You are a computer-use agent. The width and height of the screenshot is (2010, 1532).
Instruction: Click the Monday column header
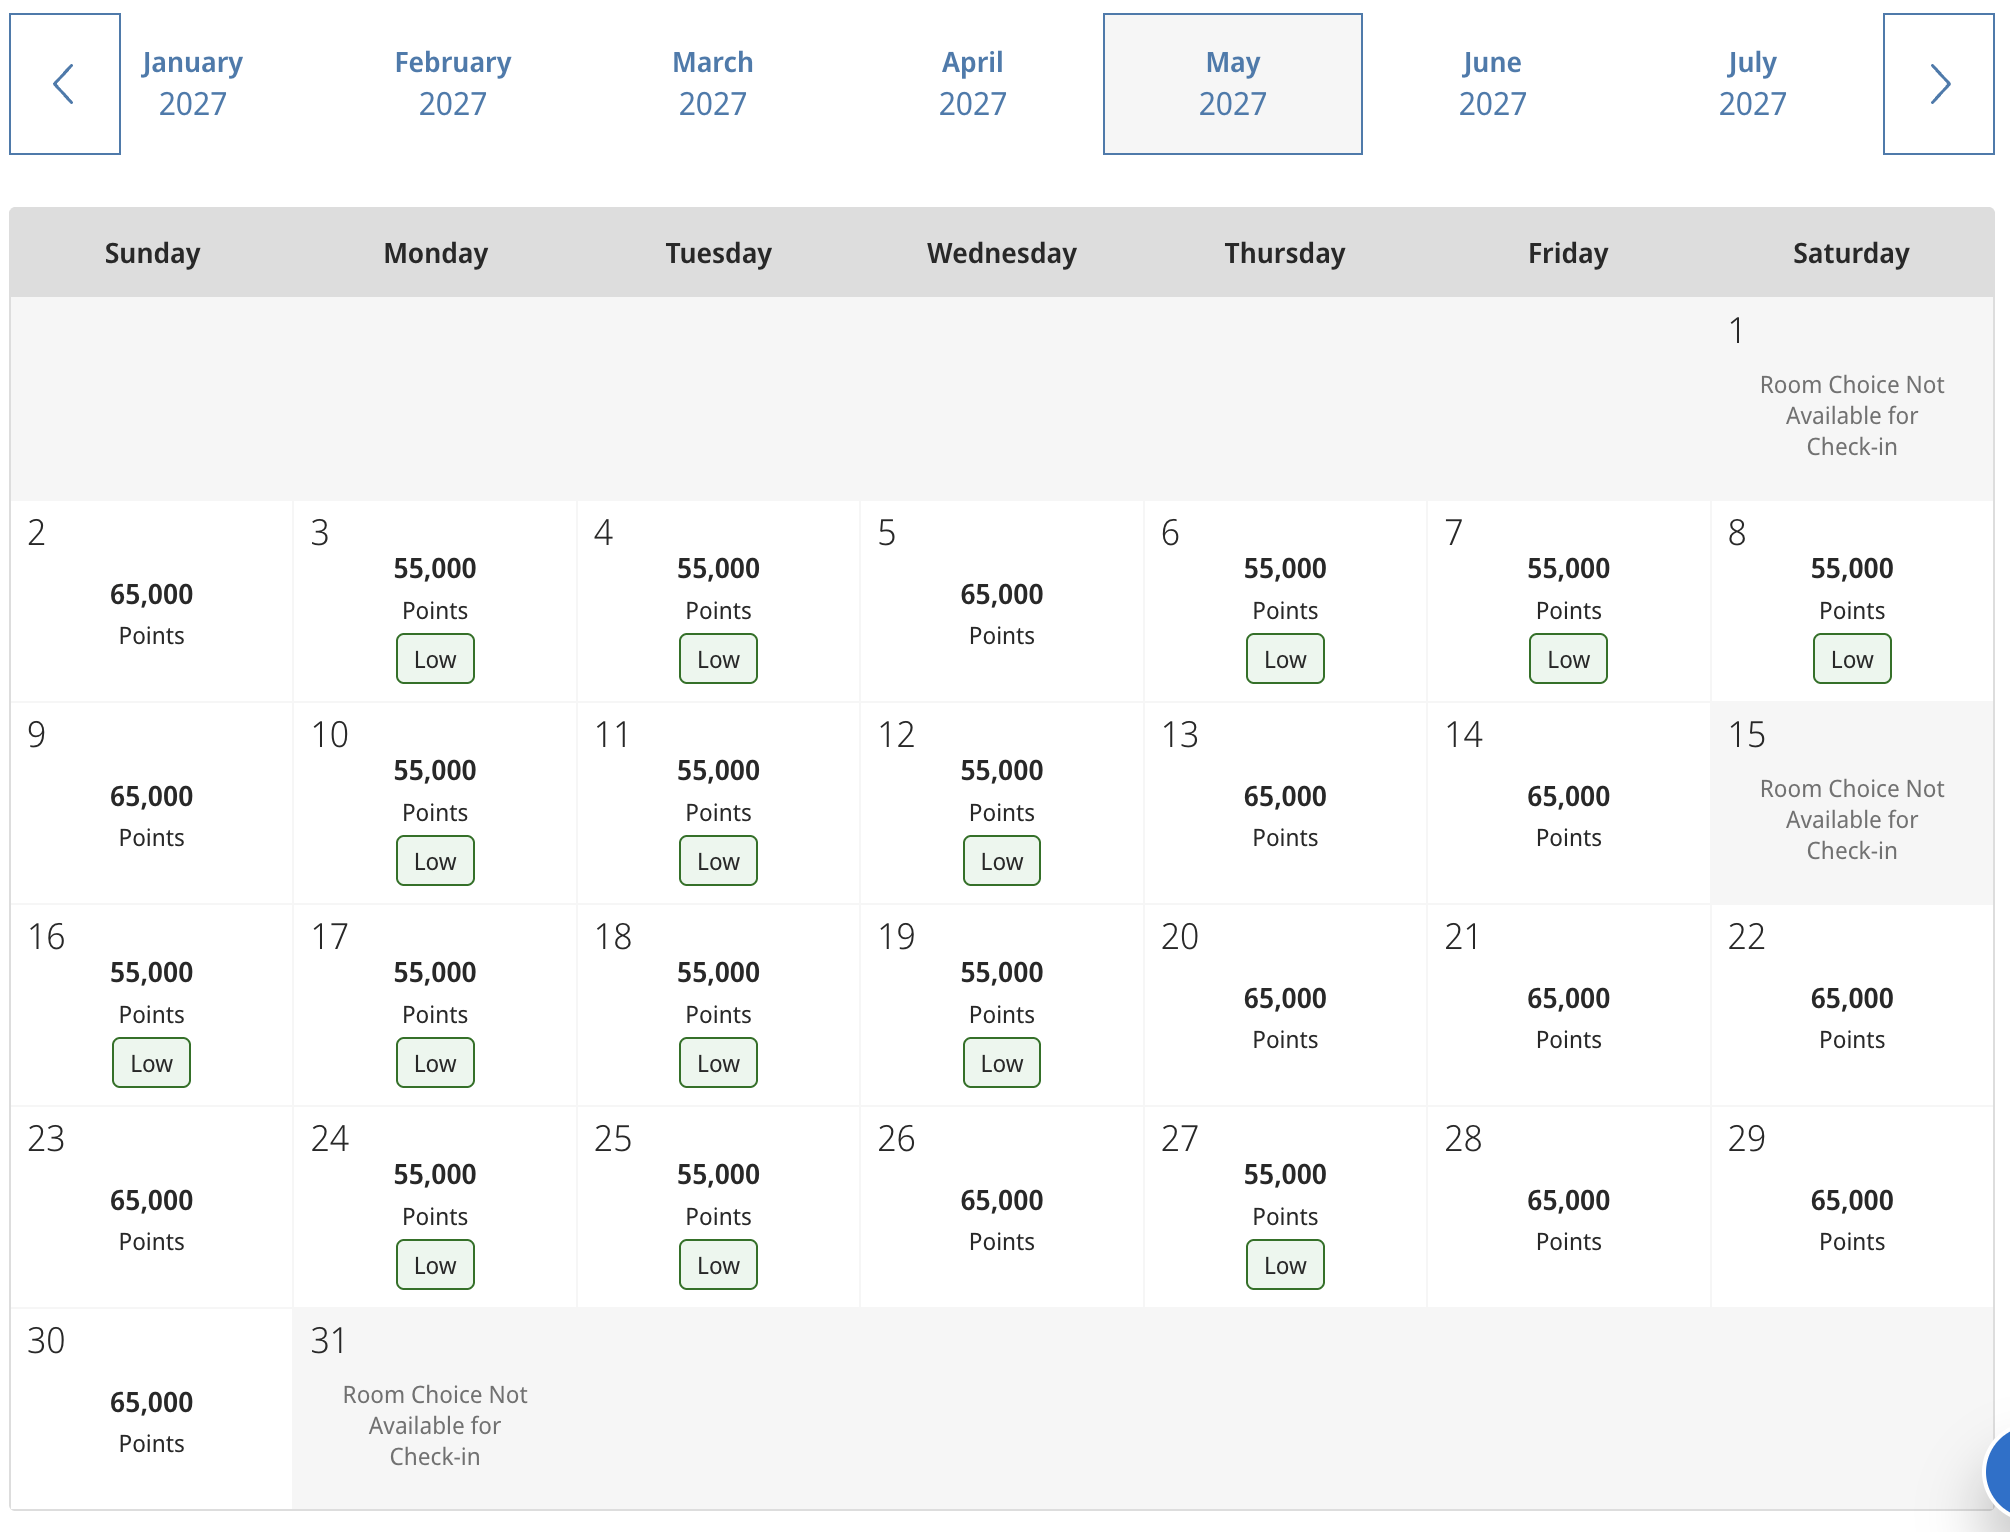[x=435, y=253]
